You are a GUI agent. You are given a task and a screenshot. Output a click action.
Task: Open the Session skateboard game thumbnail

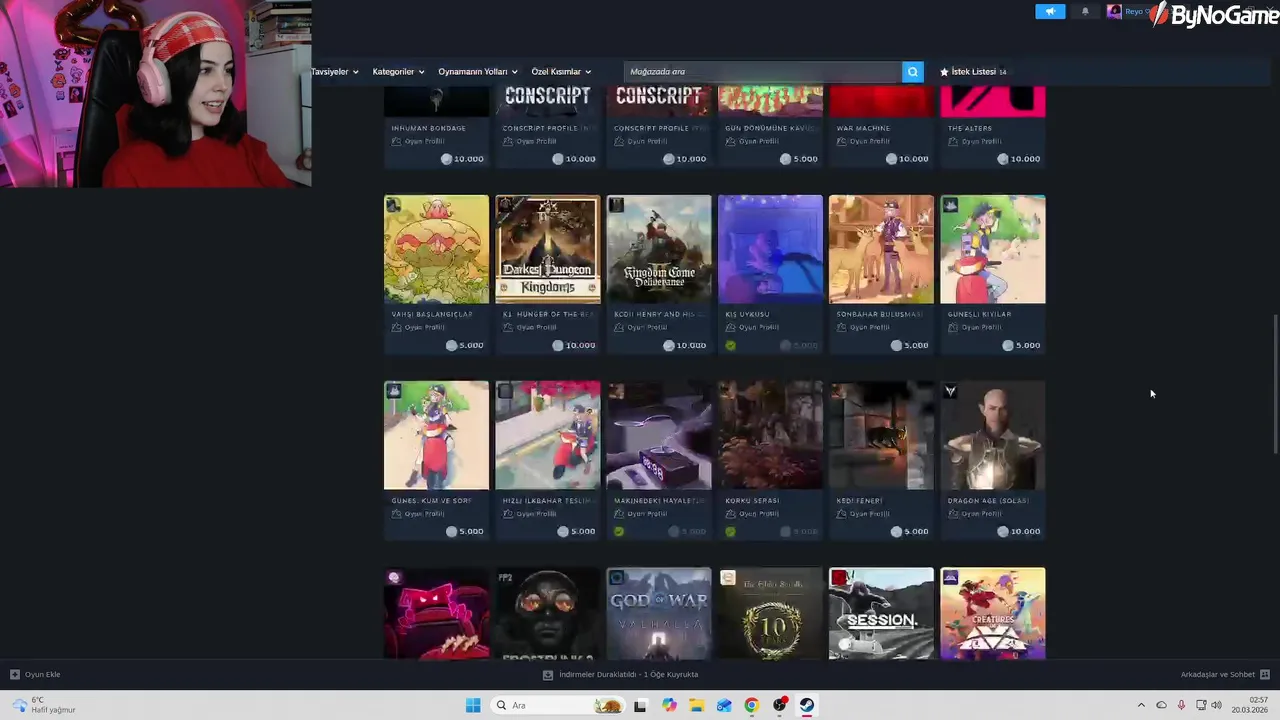pyautogui.click(x=881, y=613)
